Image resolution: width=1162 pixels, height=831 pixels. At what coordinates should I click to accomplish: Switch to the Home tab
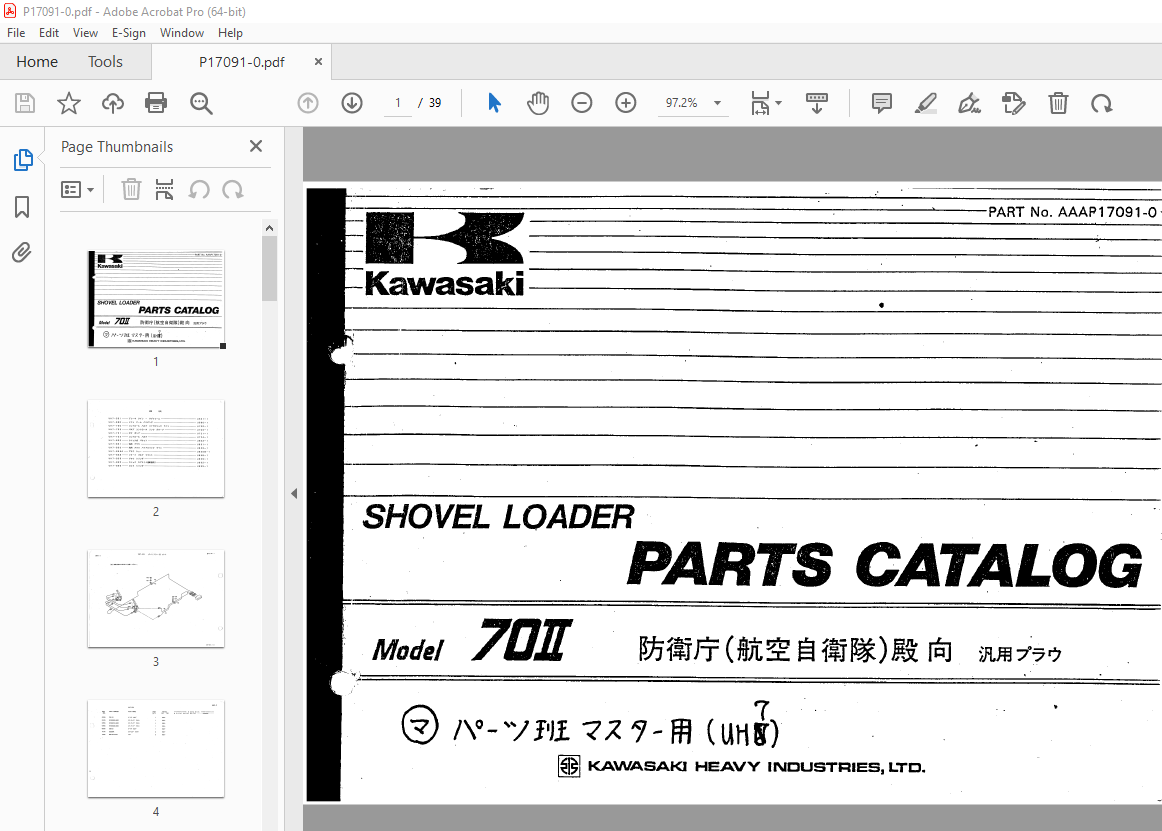point(37,62)
